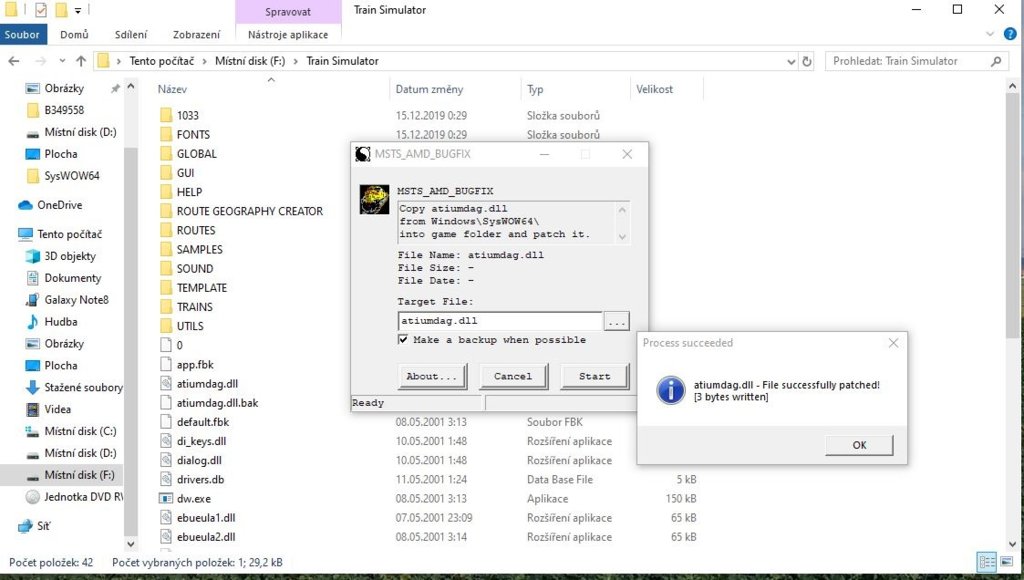Click inside the Target File input field
Screen dimensions: 1024x580
[500, 321]
